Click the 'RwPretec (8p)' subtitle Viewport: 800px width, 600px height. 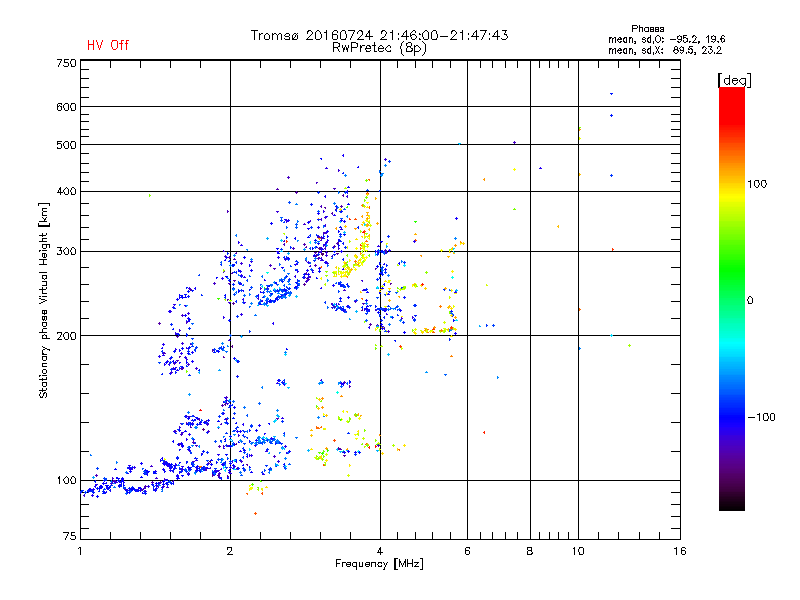379,48
